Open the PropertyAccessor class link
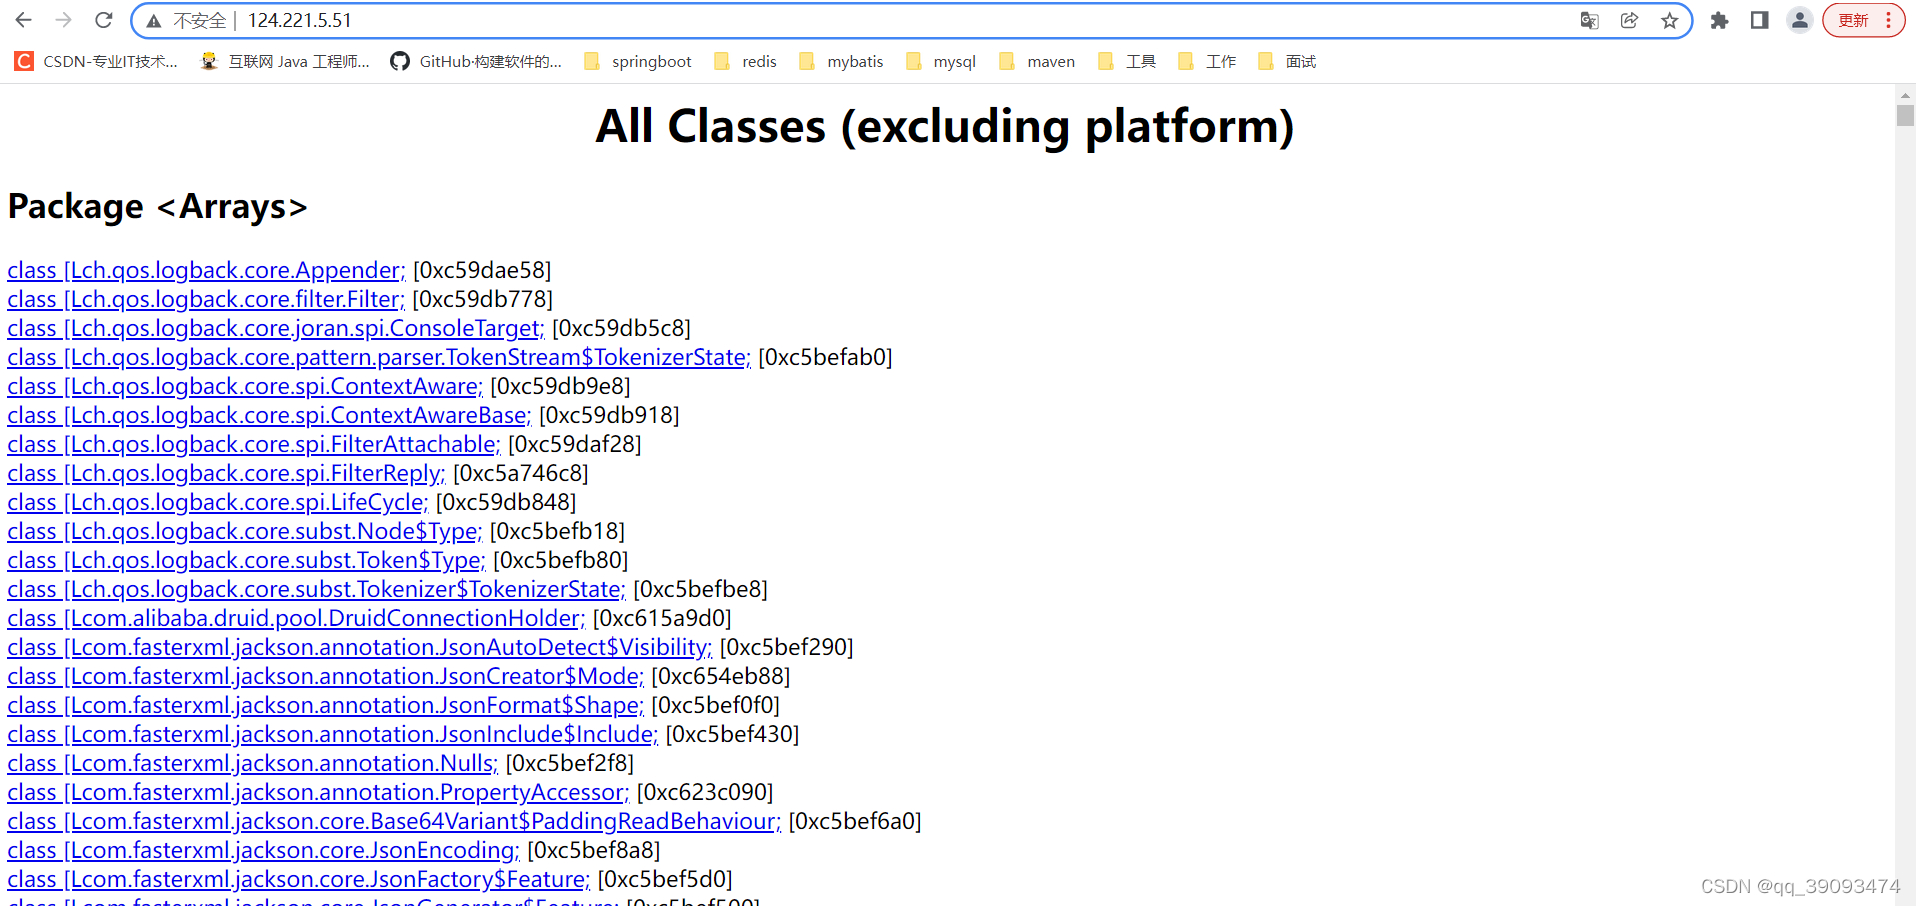1916x906 pixels. click(318, 792)
